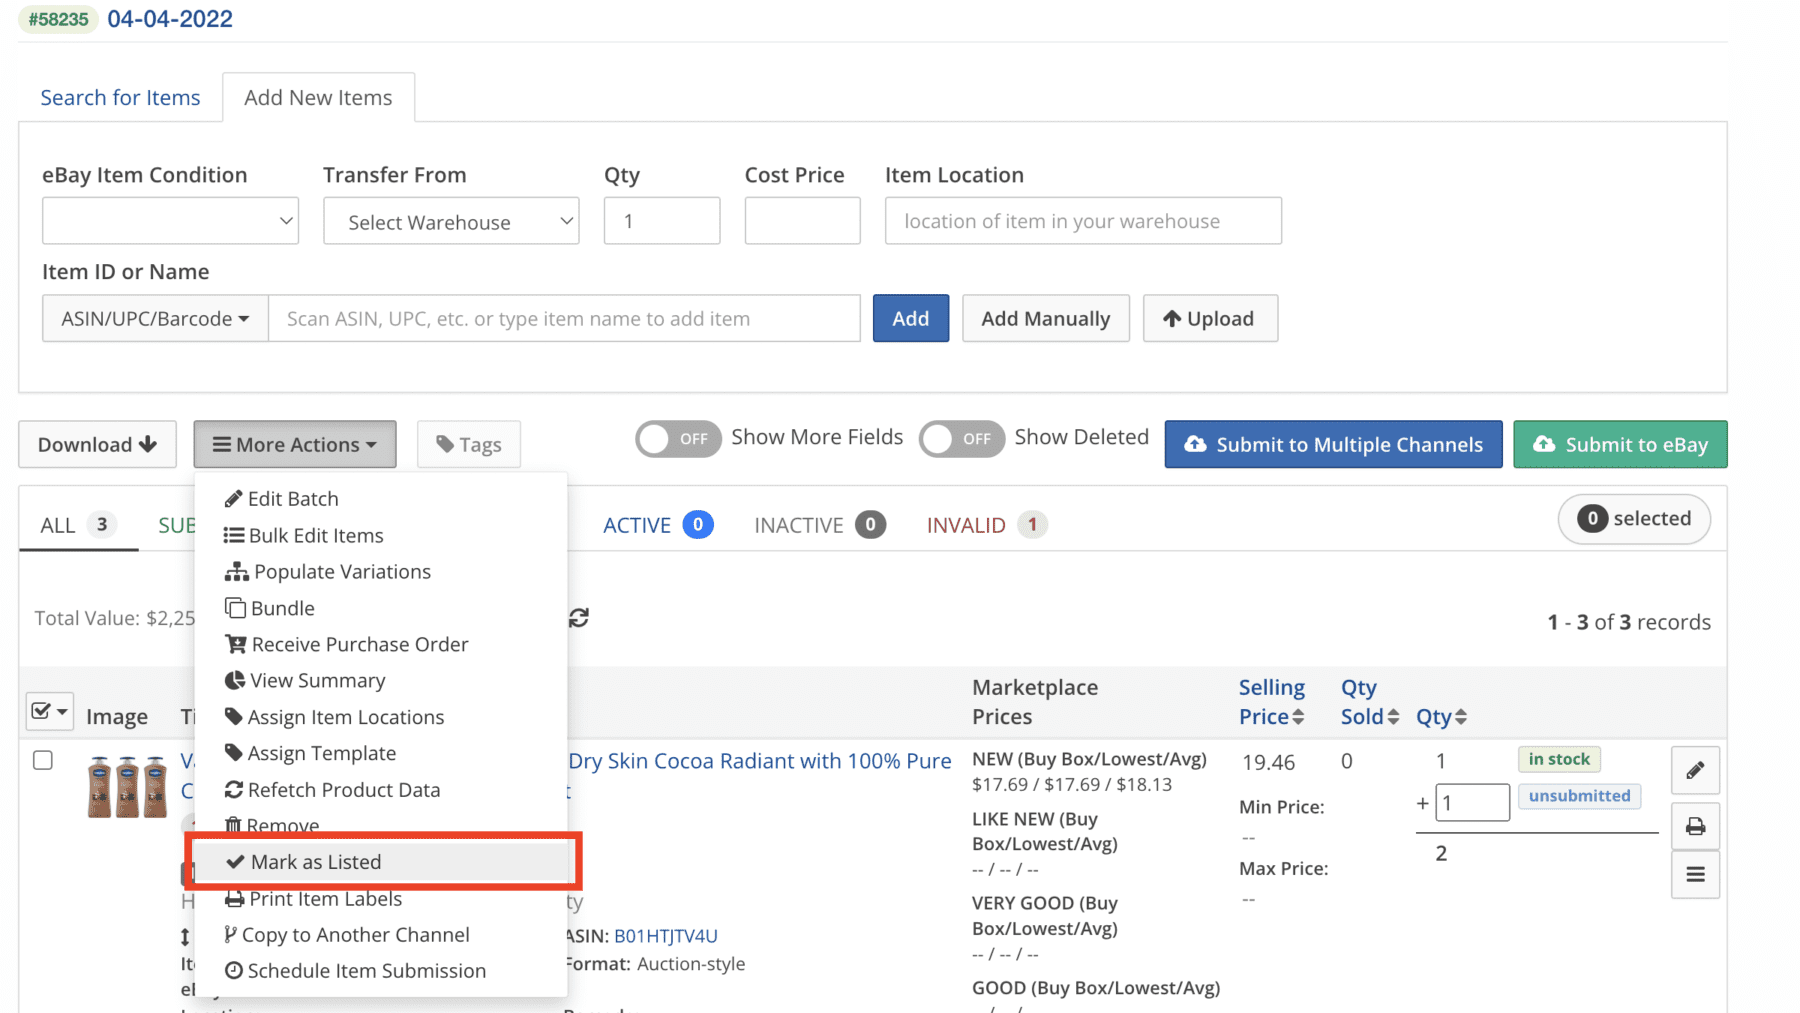Screen dimensions: 1800x1013
Task: Click the #58235 batch ID badge
Action: click(59, 19)
